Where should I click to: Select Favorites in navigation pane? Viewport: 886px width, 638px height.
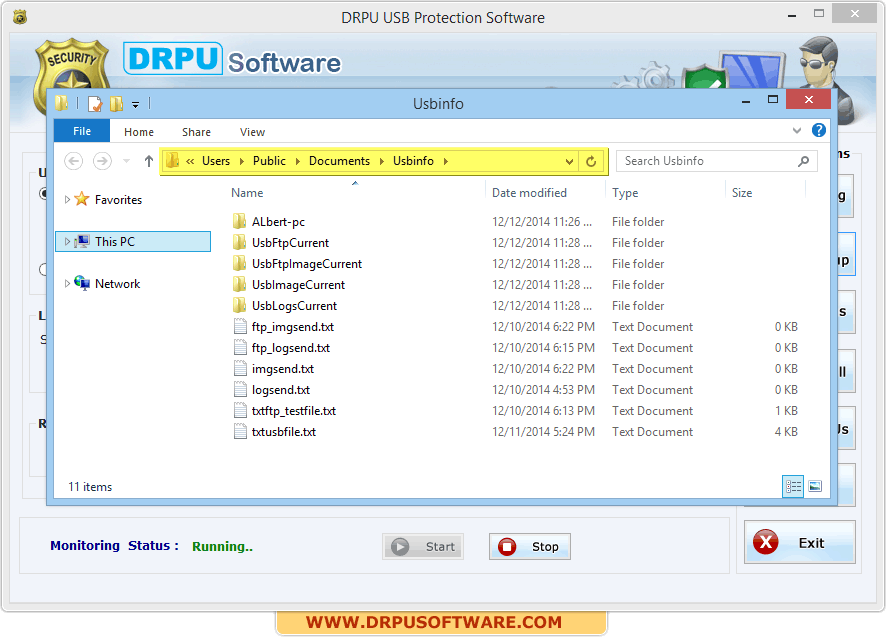click(x=118, y=199)
